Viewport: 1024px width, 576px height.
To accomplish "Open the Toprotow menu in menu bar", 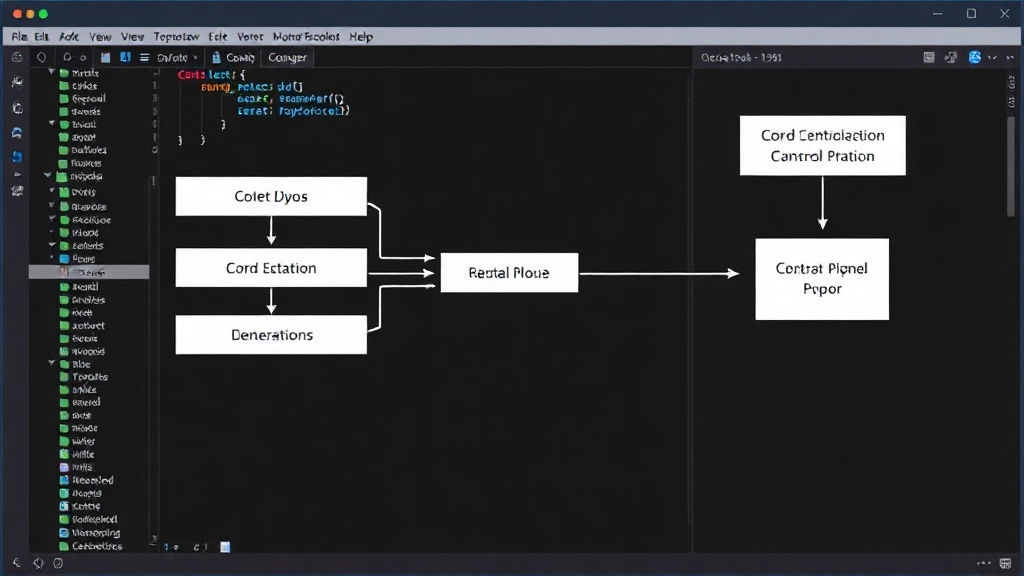I will (176, 37).
